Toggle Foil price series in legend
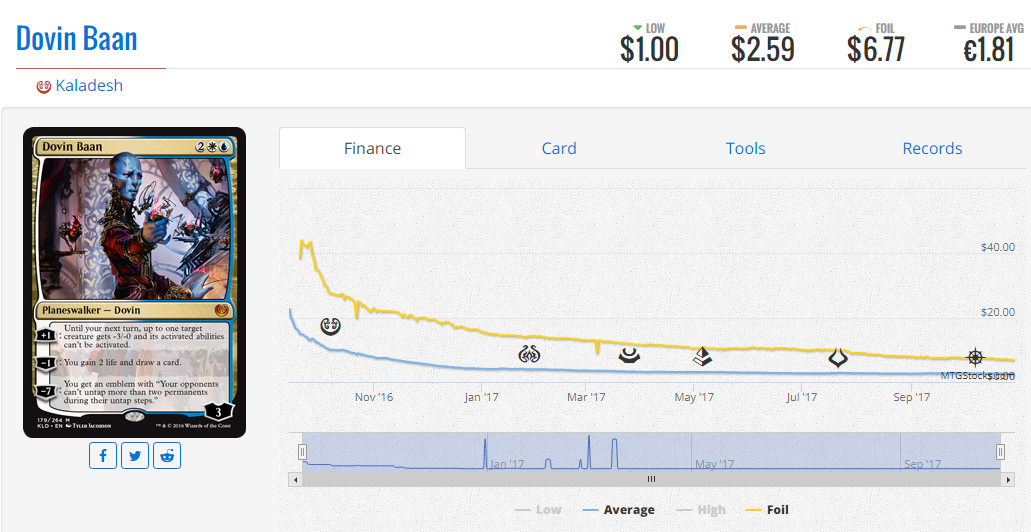The image size is (1031, 532). (768, 510)
